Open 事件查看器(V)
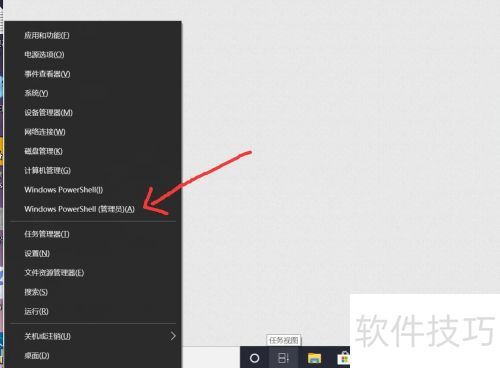Viewport: 500px width, 368px height. [x=47, y=74]
